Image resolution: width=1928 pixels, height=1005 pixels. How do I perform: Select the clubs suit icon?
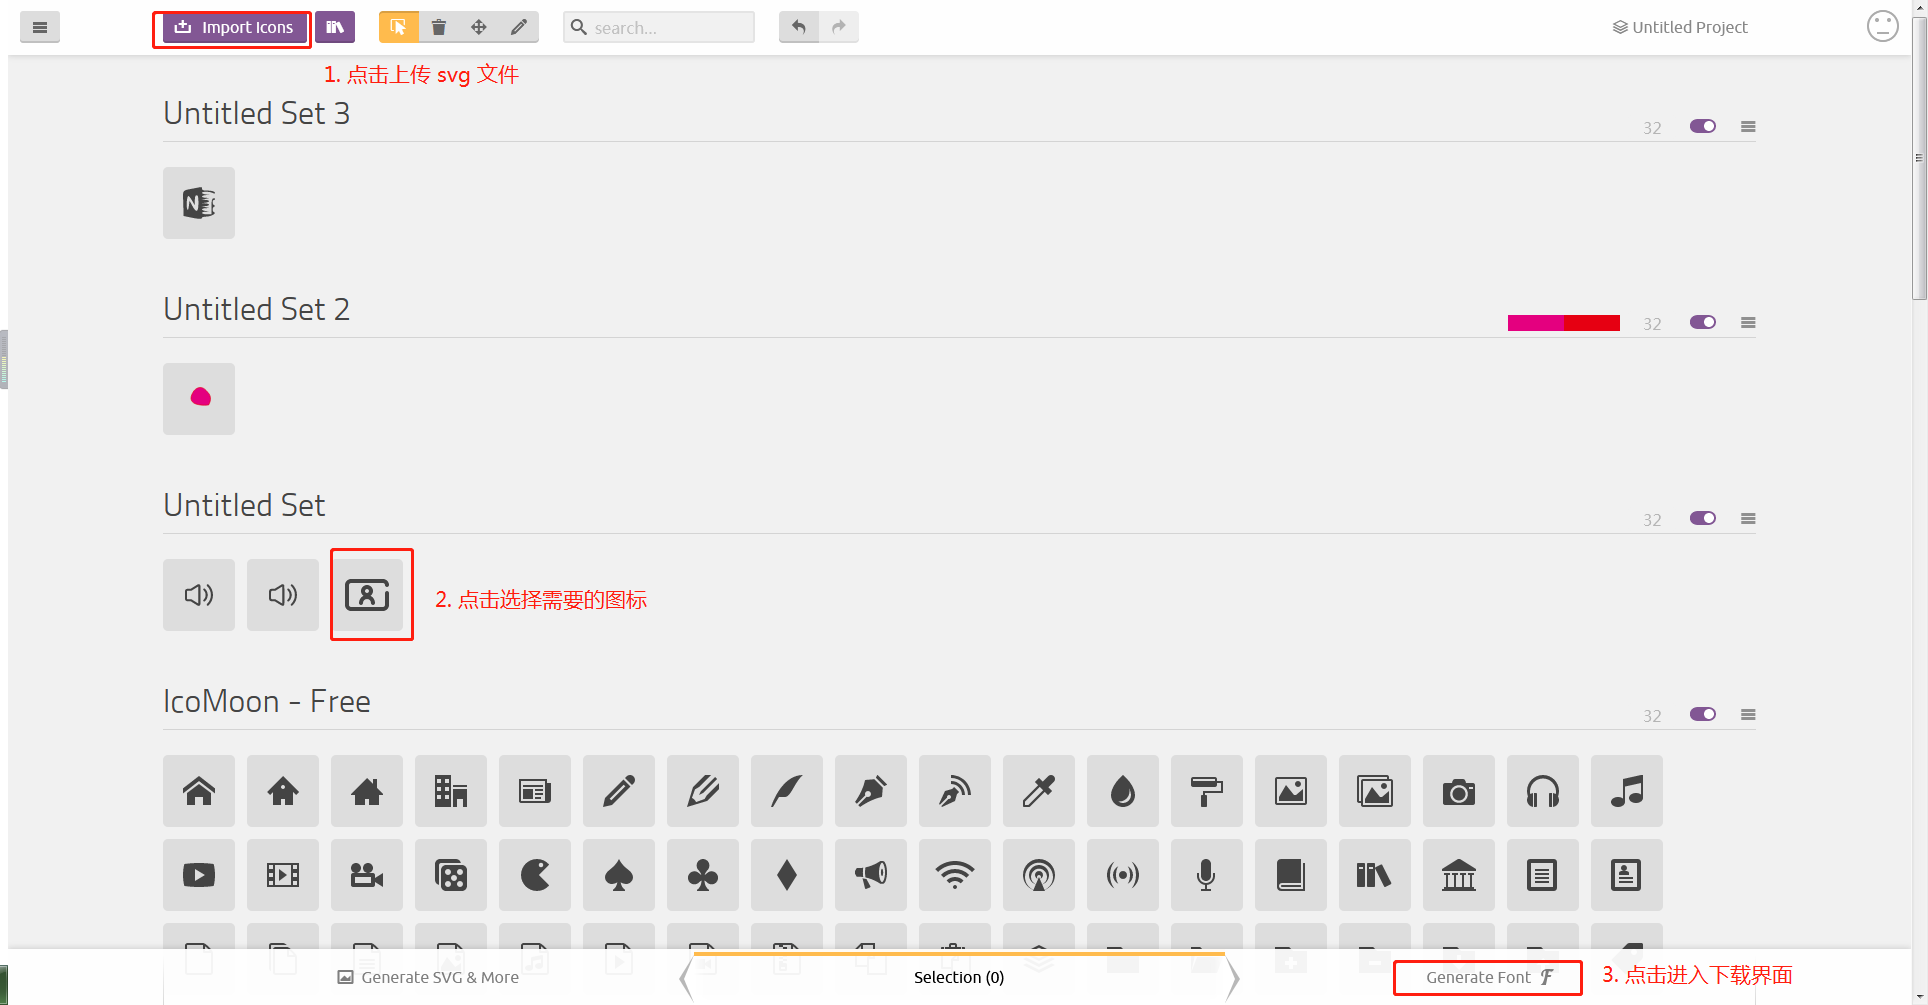coord(703,875)
